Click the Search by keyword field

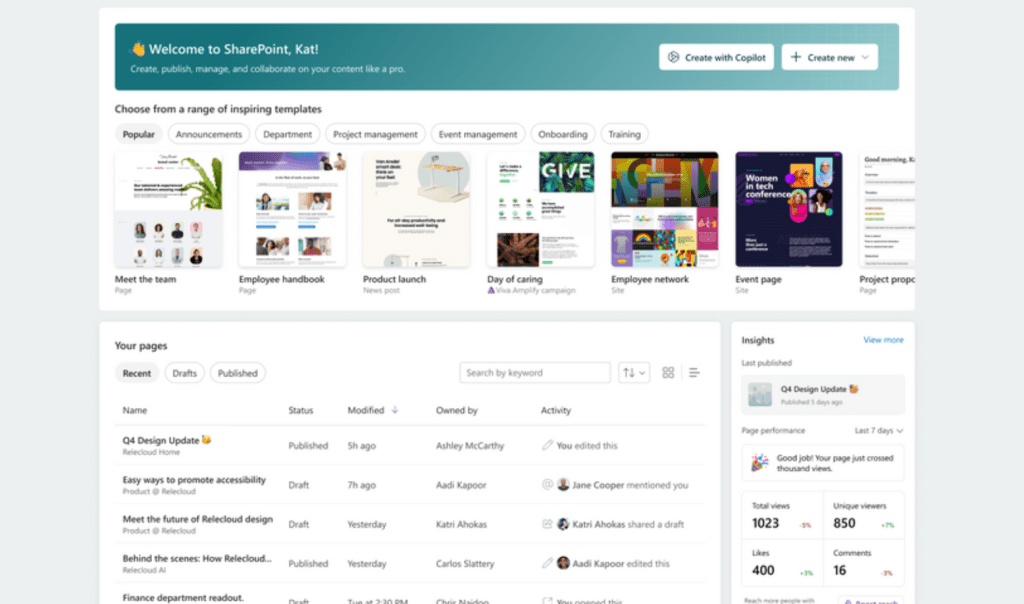pos(535,373)
